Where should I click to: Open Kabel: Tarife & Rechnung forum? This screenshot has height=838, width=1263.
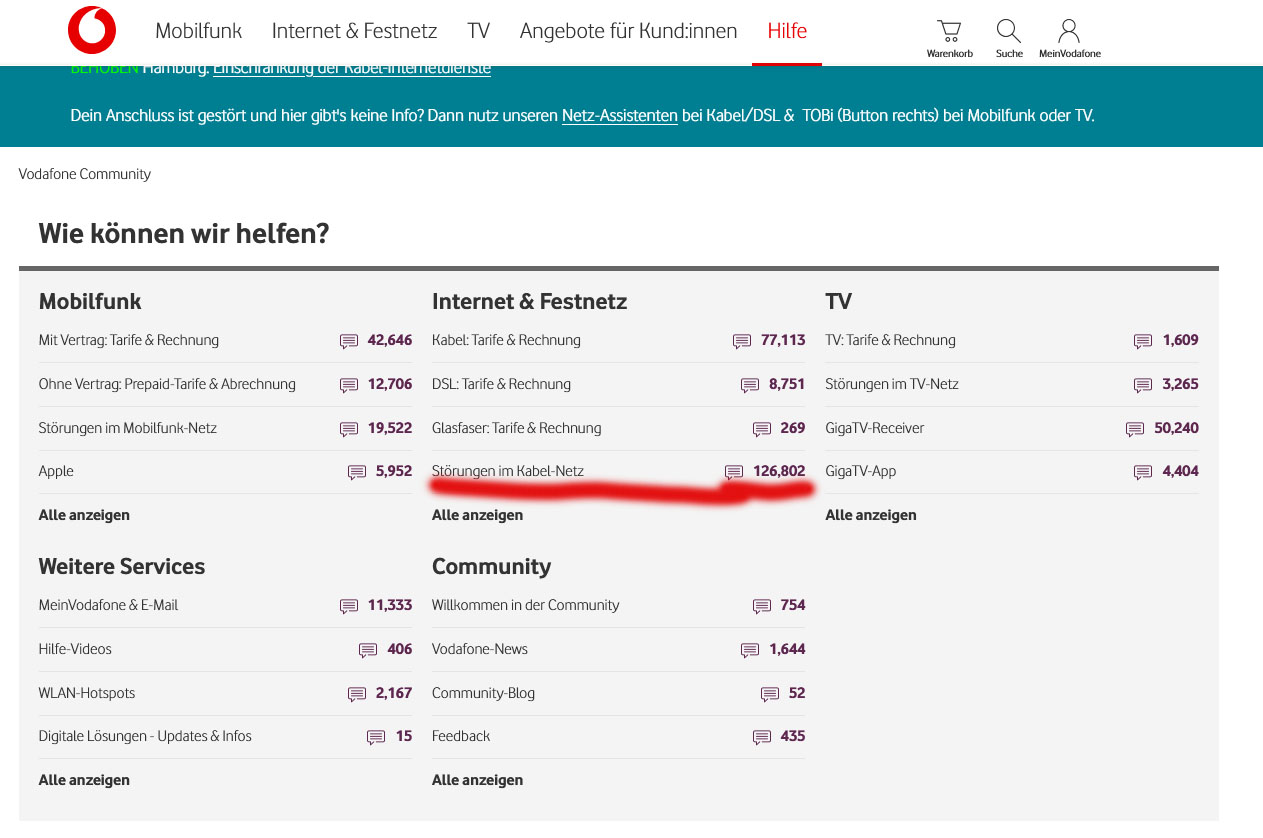pos(506,340)
